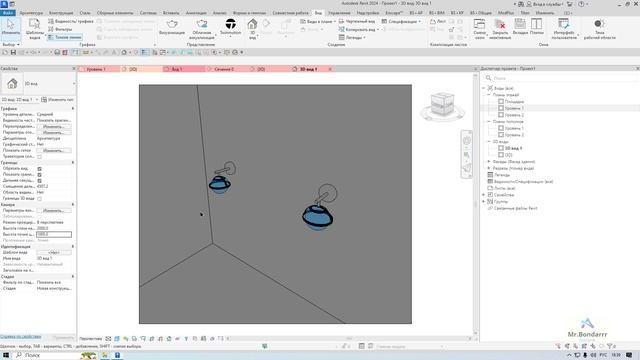This screenshot has width=640, height=360.
Task: Collapse Планы этажей in project browser
Action: [x=489, y=95]
